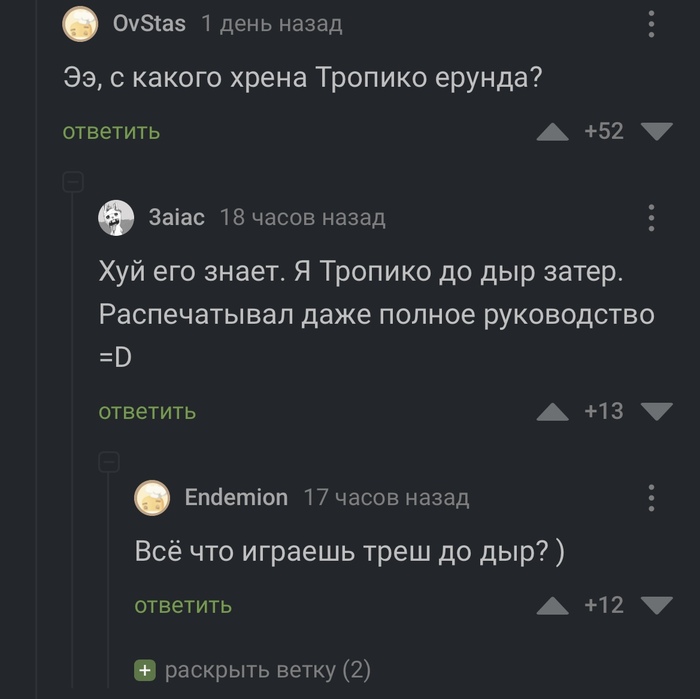
Task: Open OvStas's avatar profile picture
Action: (81, 24)
